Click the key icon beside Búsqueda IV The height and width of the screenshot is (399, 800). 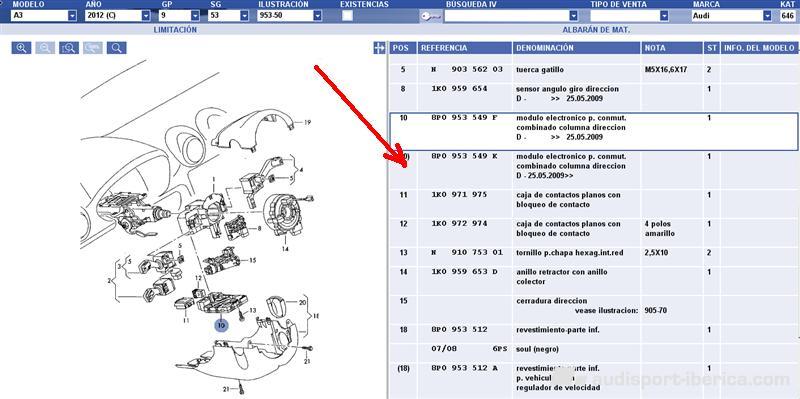[x=431, y=16]
